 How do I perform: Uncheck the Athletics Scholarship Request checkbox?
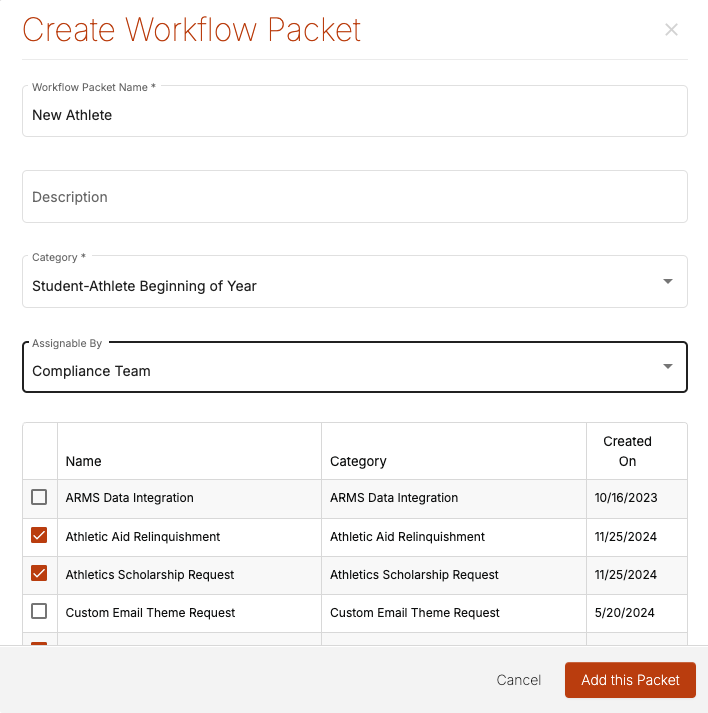click(39, 573)
